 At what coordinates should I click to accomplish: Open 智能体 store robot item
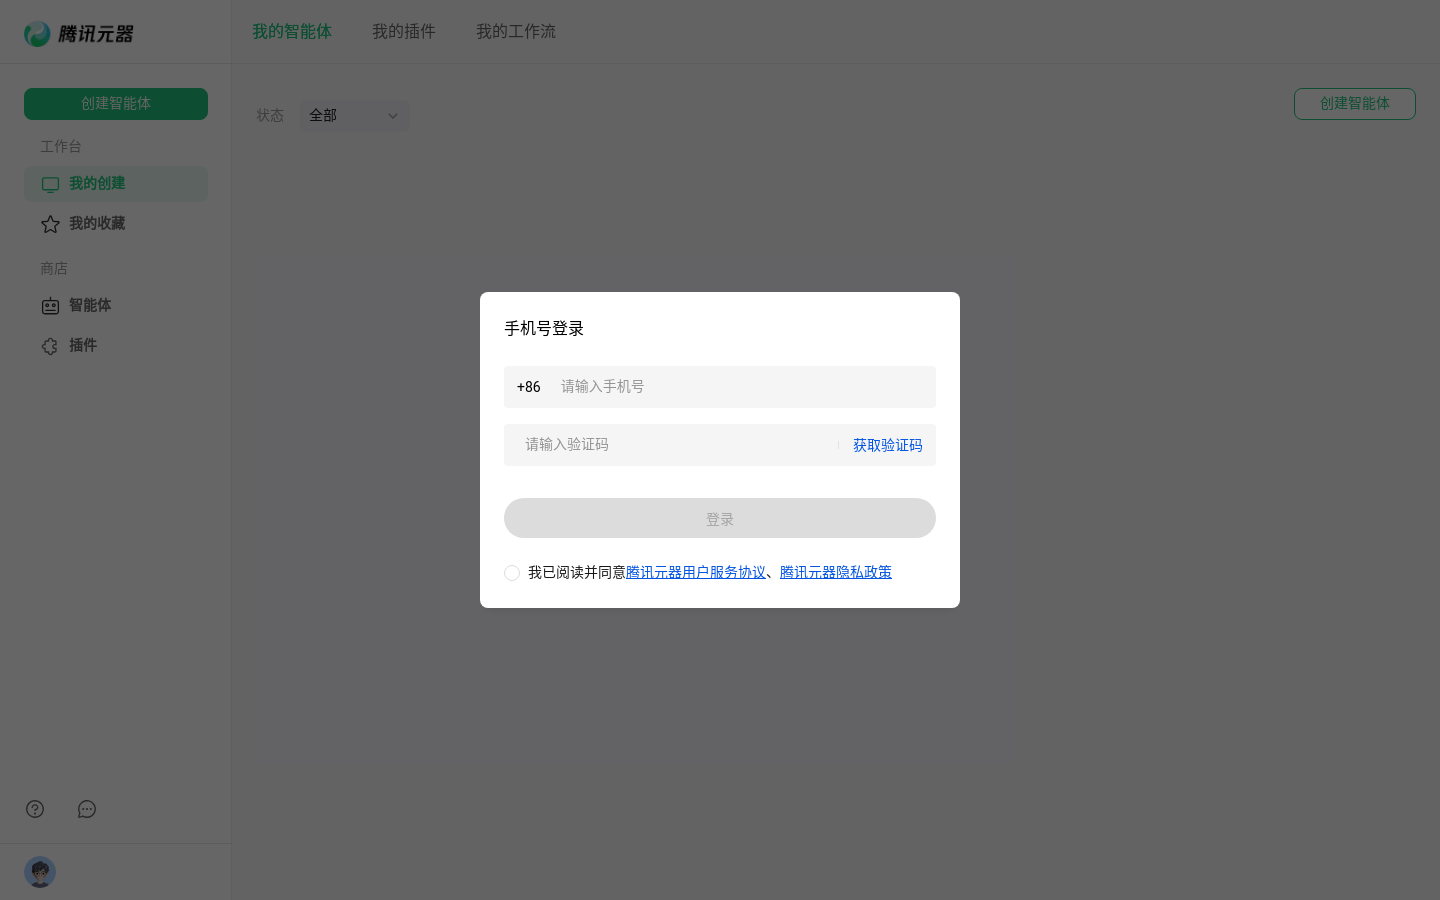tap(116, 306)
